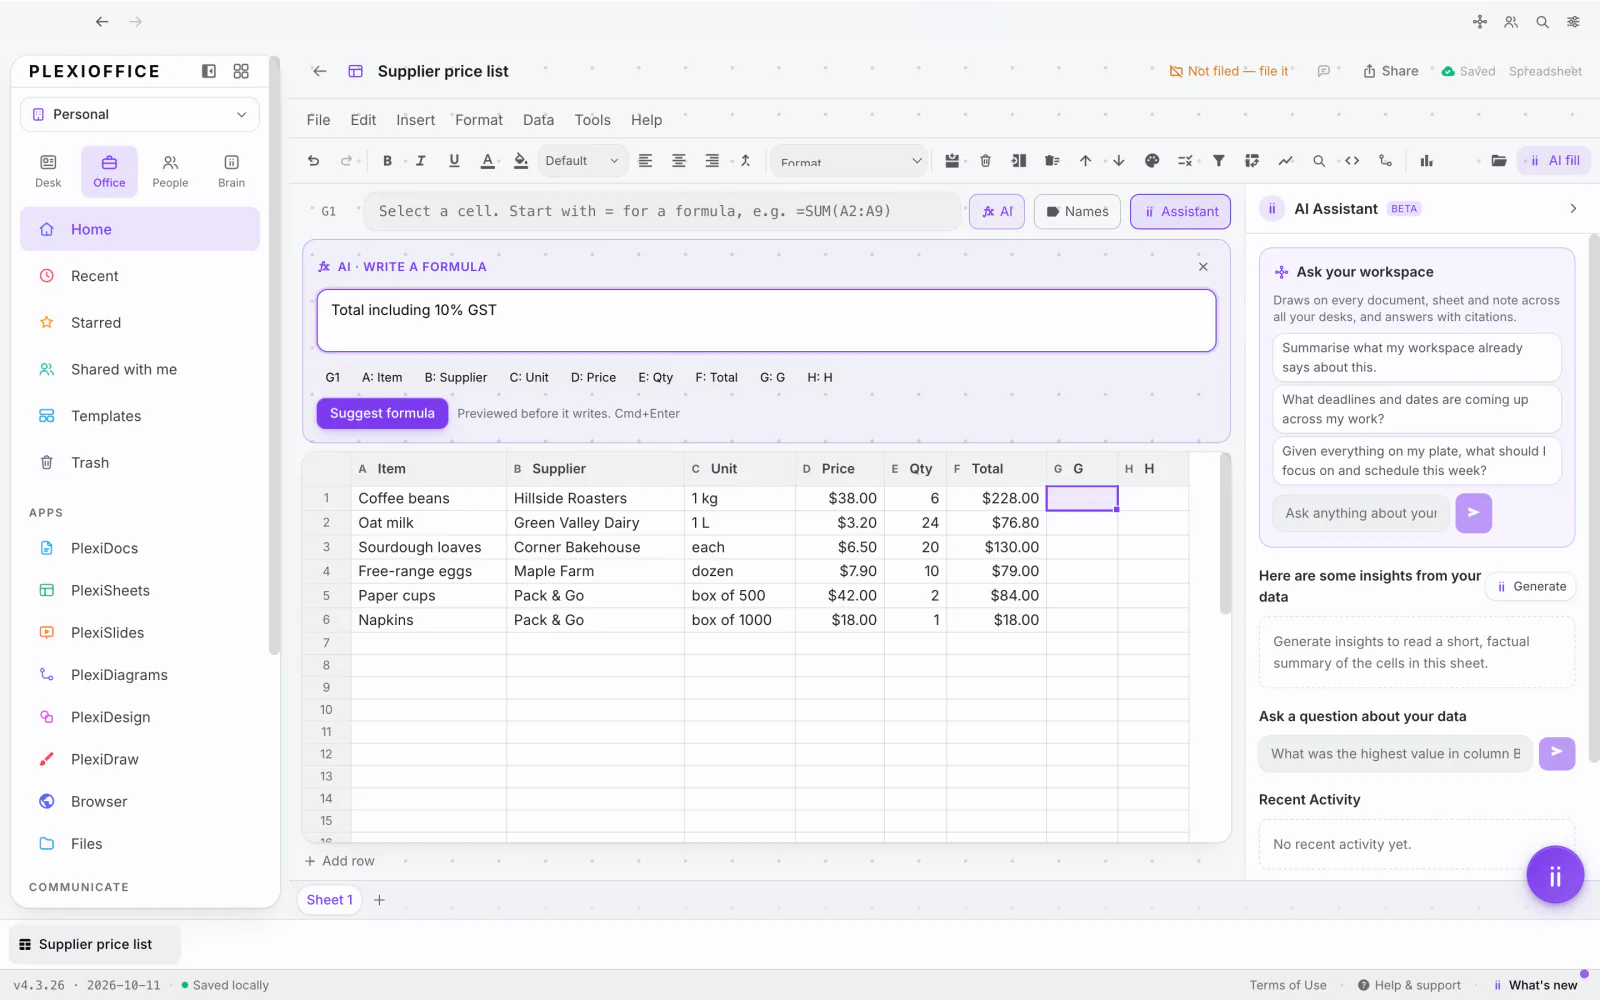Open the Not filed — file it link

1229,71
